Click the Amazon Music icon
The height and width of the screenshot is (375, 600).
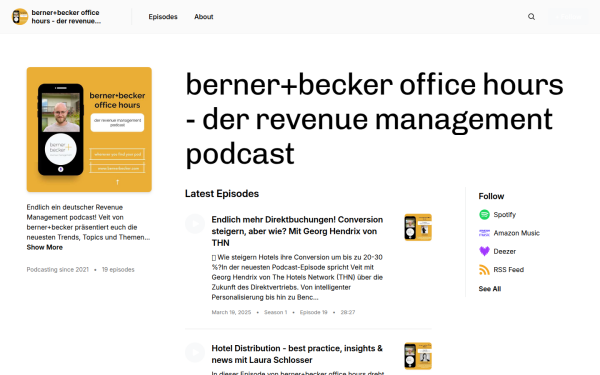coord(484,233)
